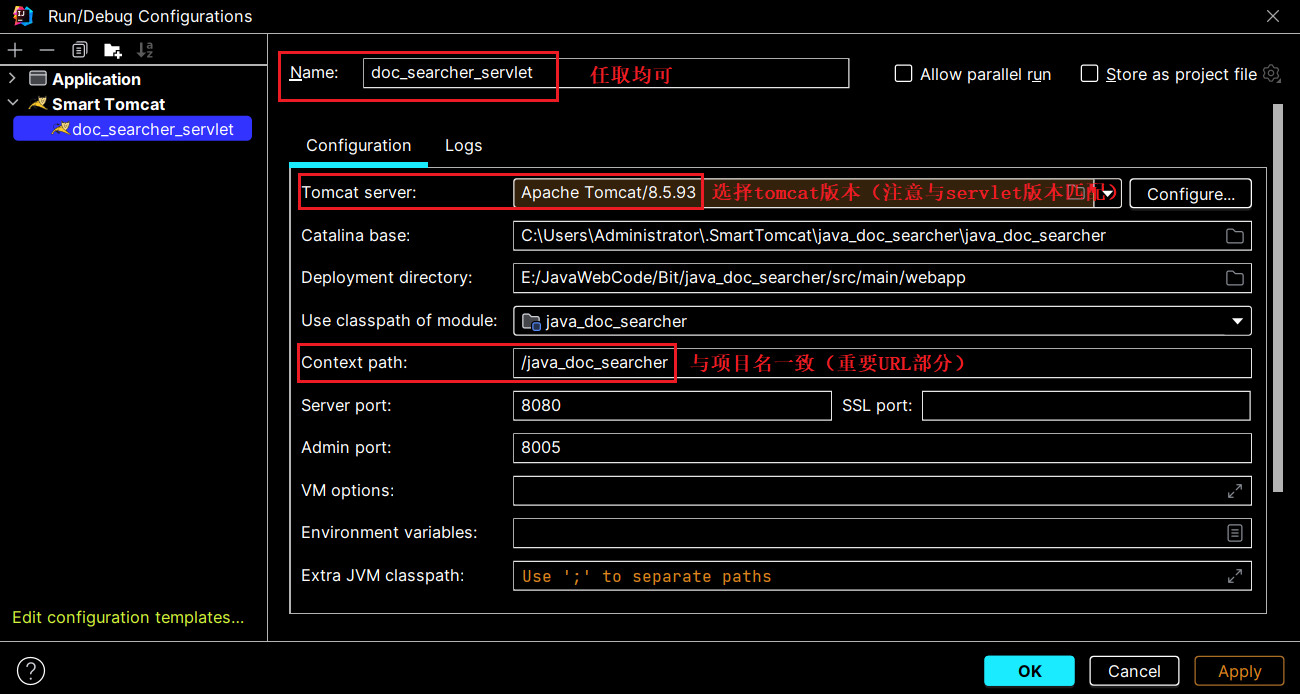
Task: Switch to the Logs tab
Action: point(463,145)
